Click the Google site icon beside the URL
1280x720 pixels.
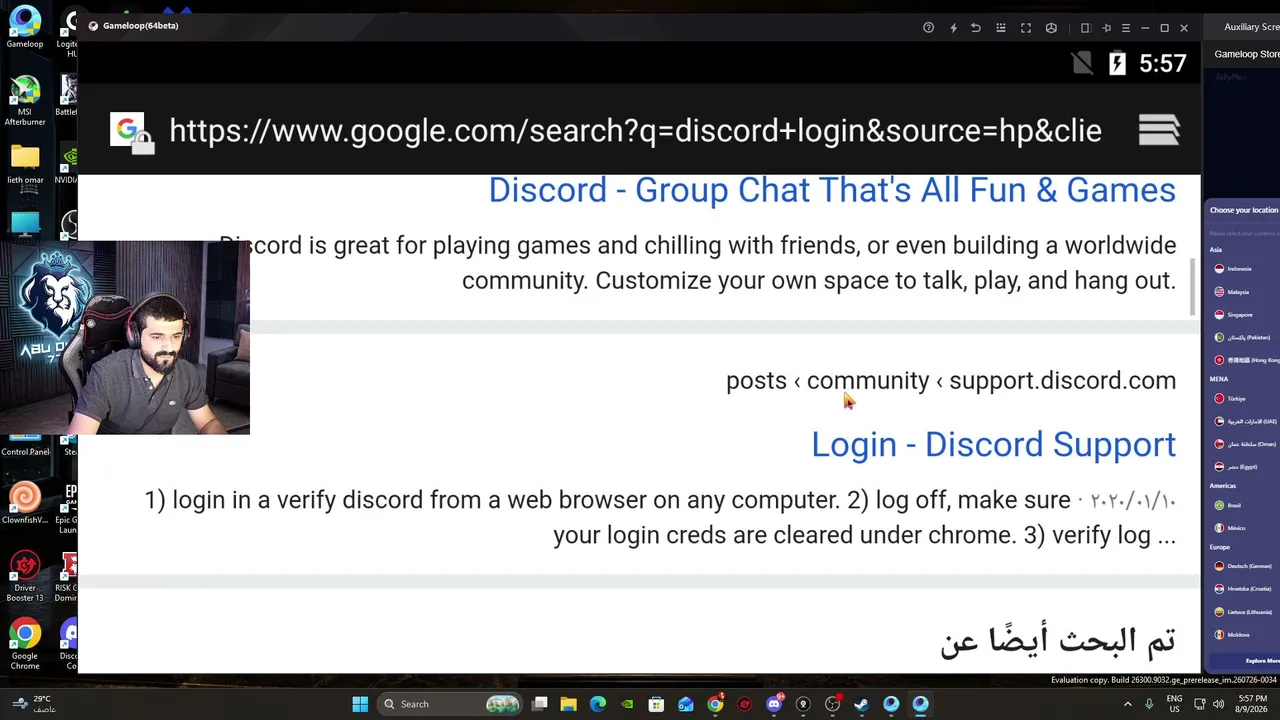[131, 132]
